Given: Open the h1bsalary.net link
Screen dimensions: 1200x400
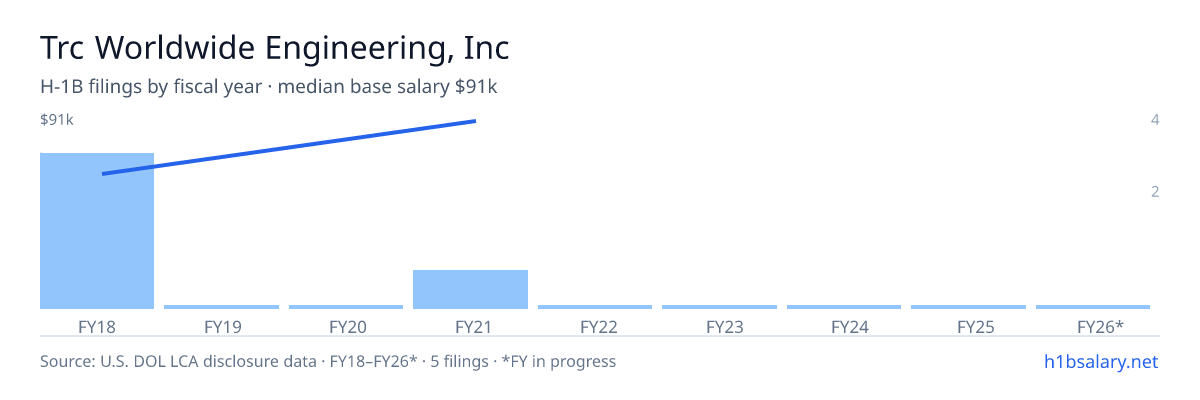Looking at the screenshot, I should coord(1101,362).
